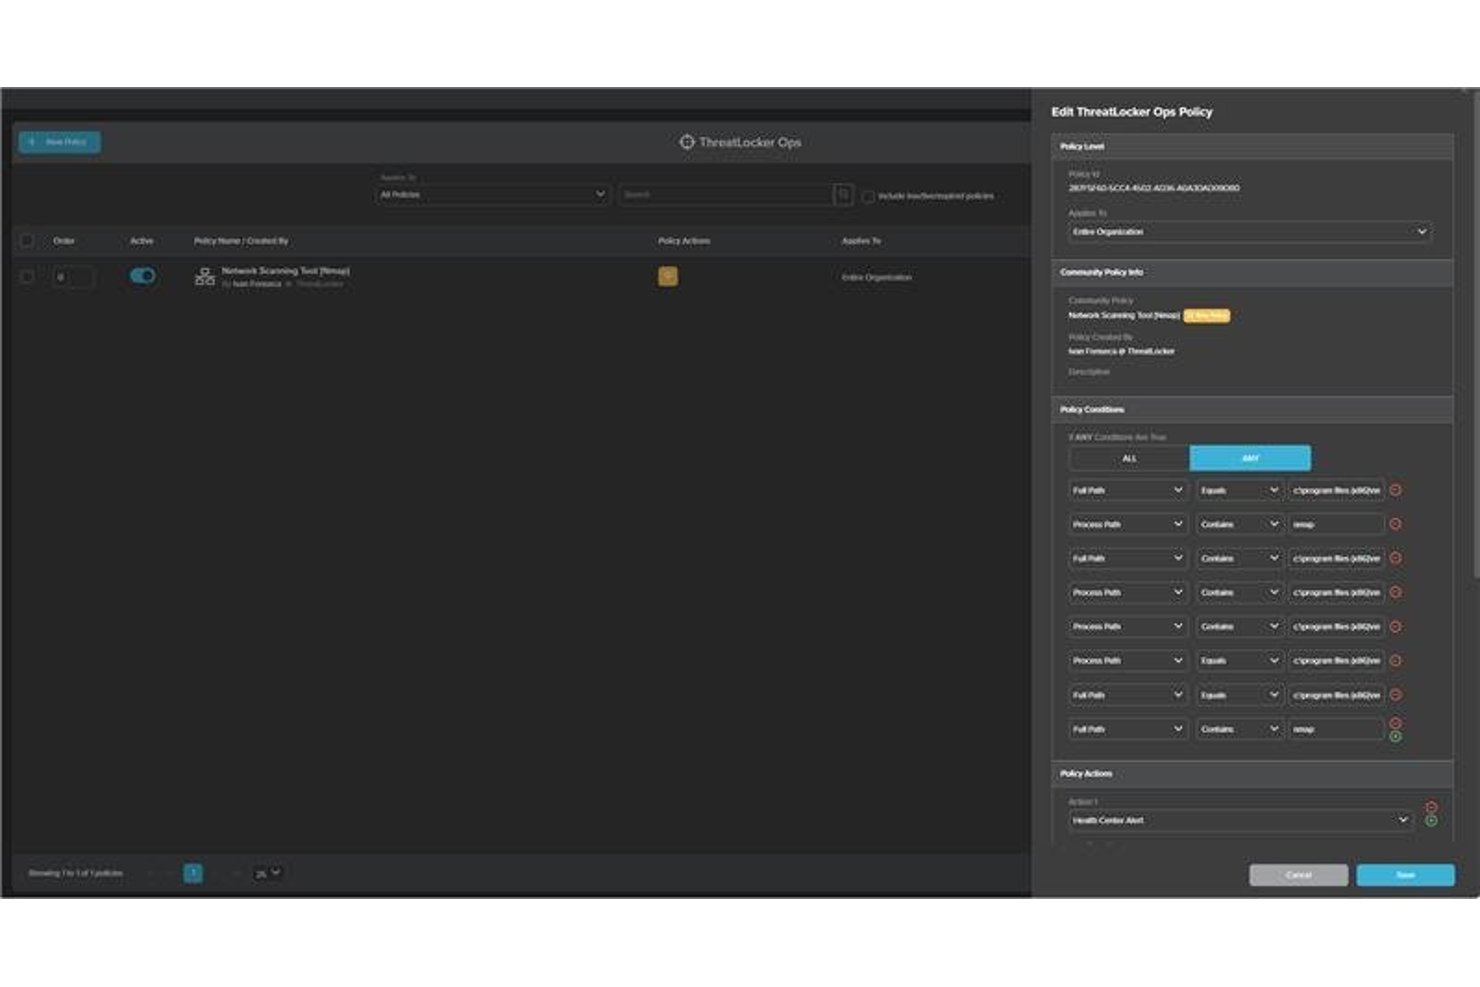The image size is (1480, 987).
Task: Go to page 1 in pagination
Action: [193, 873]
